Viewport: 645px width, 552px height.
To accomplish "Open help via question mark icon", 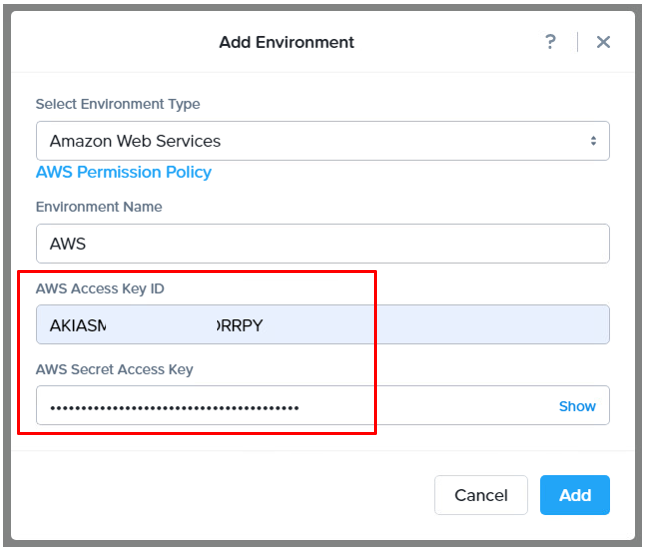I will tap(550, 42).
